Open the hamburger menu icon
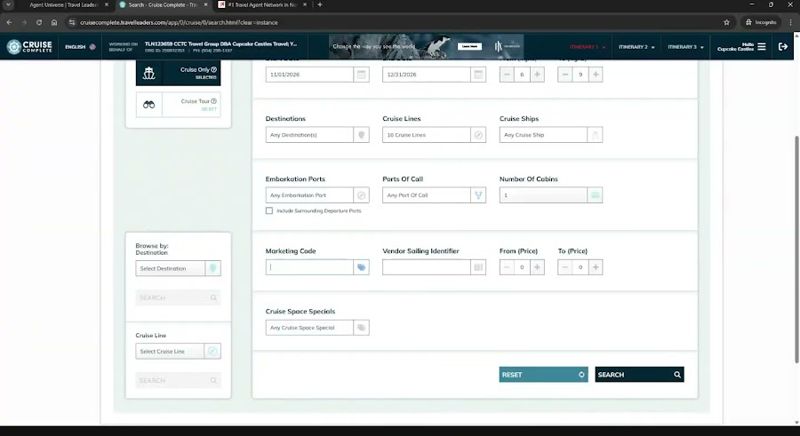This screenshot has width=800, height=436. pyautogui.click(x=761, y=46)
